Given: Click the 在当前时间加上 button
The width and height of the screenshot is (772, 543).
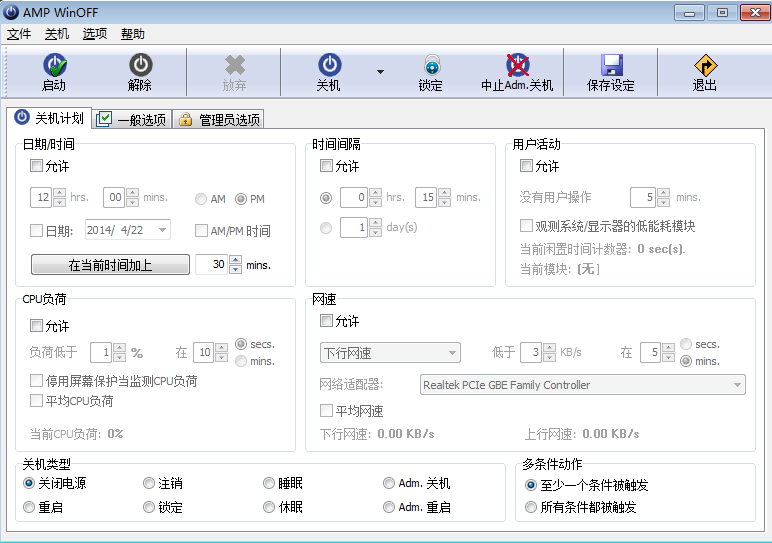Looking at the screenshot, I should (110, 265).
